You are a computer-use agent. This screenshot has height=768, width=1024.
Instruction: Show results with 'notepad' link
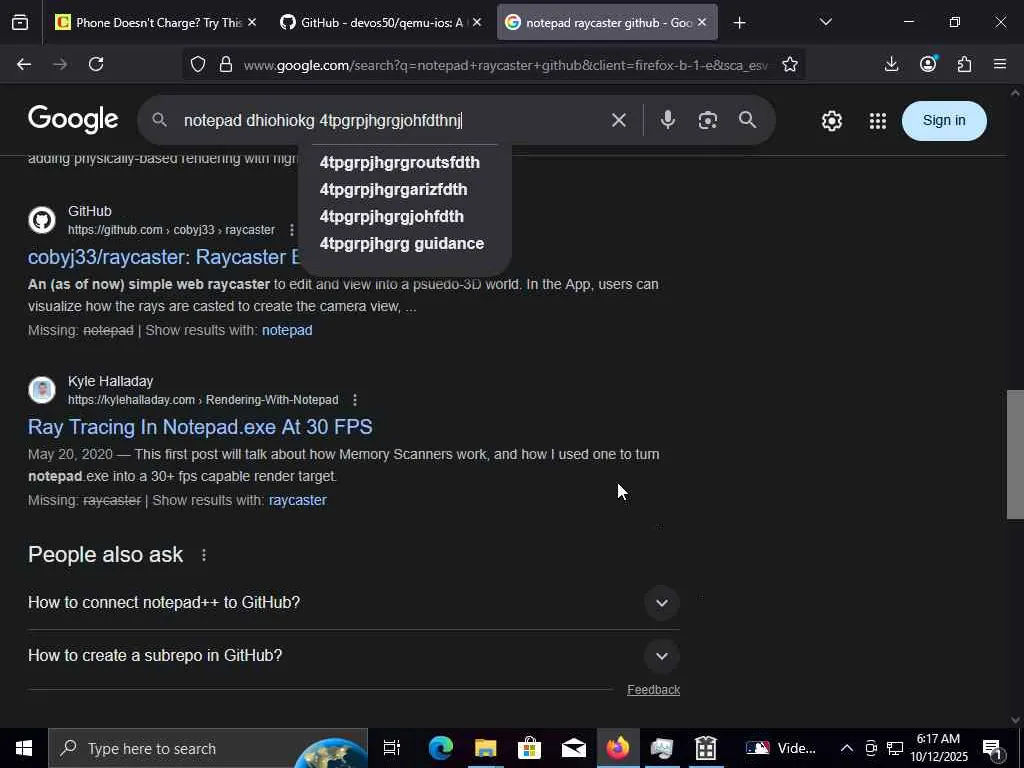tap(287, 330)
